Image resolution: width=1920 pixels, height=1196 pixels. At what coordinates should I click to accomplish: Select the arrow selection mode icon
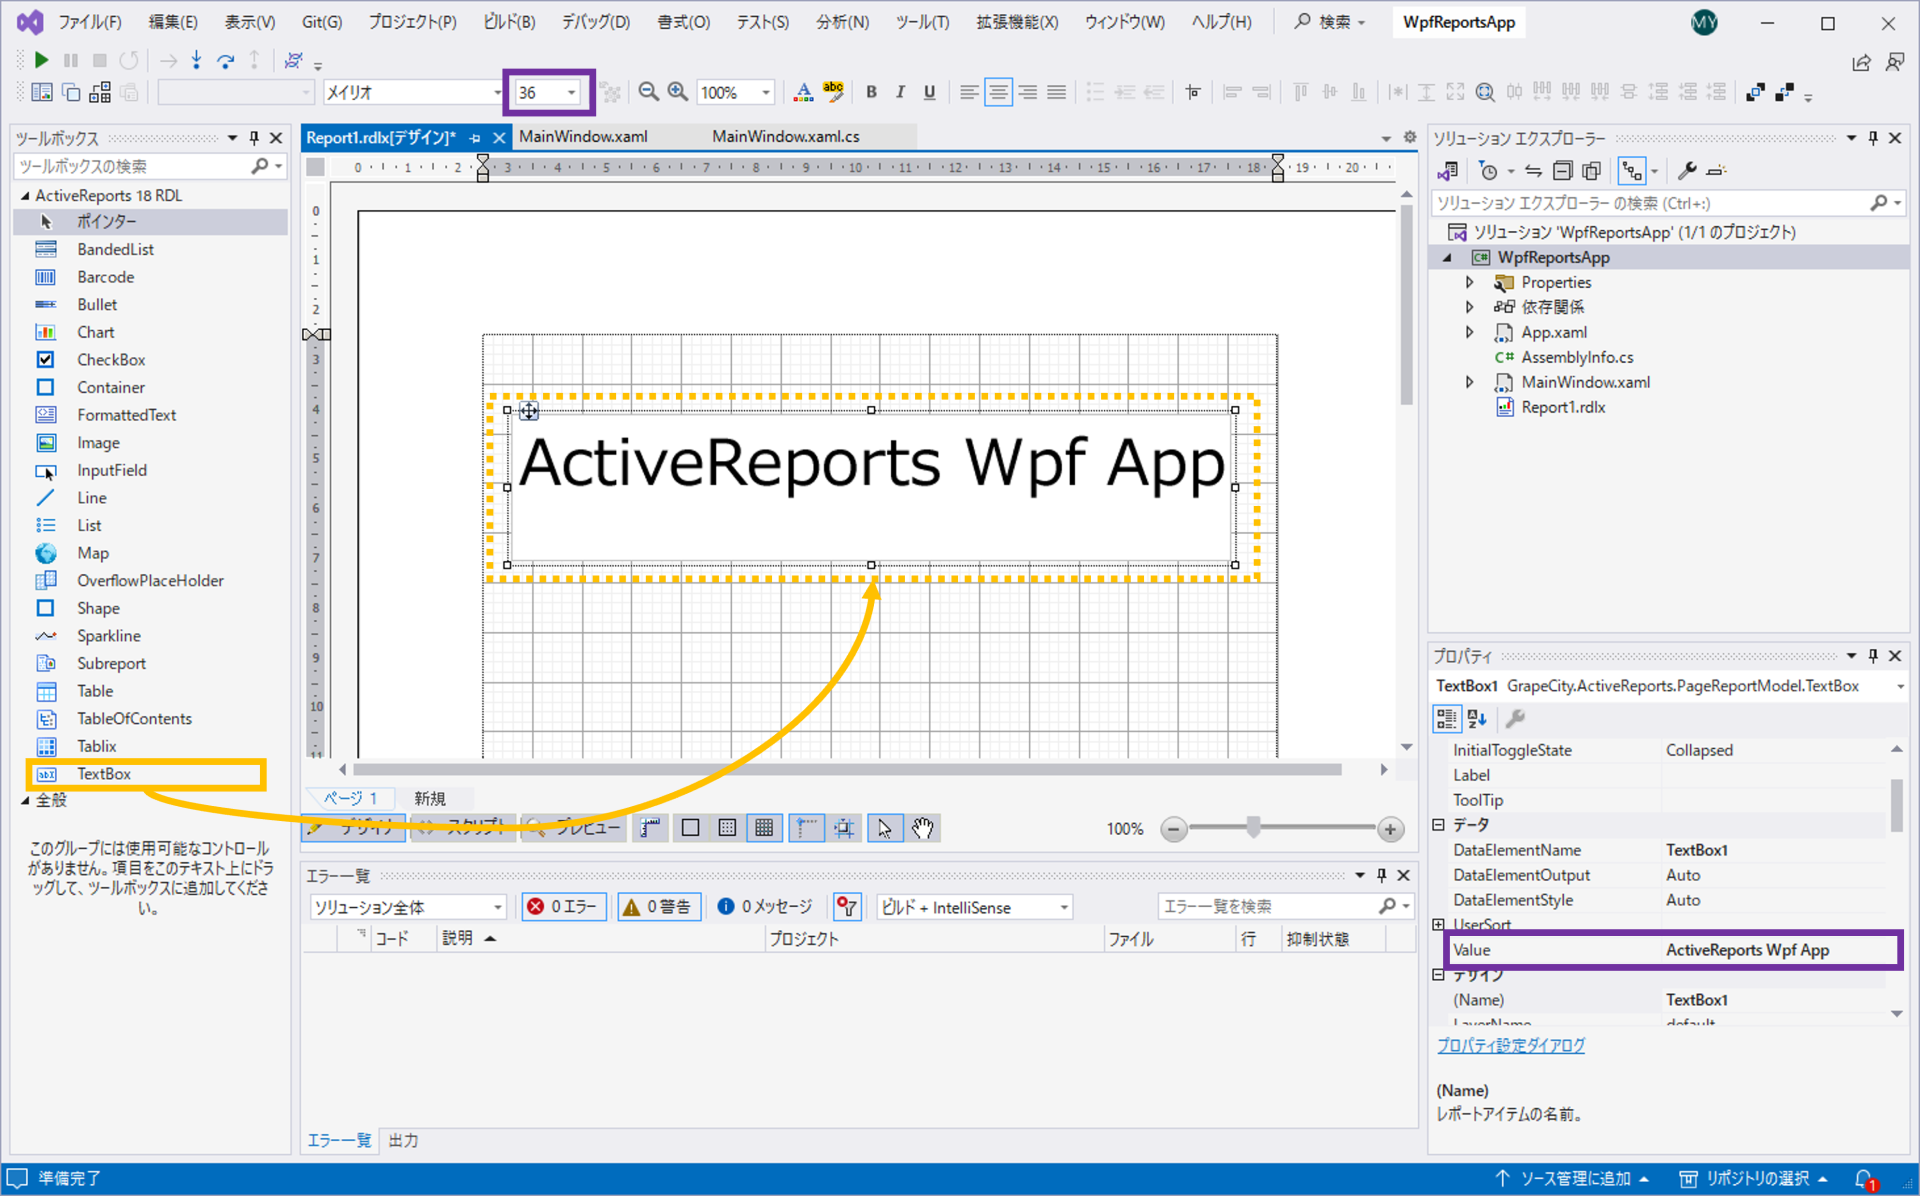coord(884,828)
